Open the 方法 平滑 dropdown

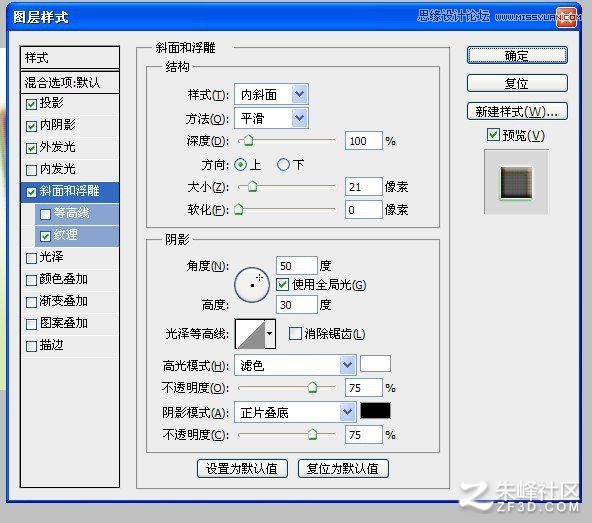coord(271,118)
